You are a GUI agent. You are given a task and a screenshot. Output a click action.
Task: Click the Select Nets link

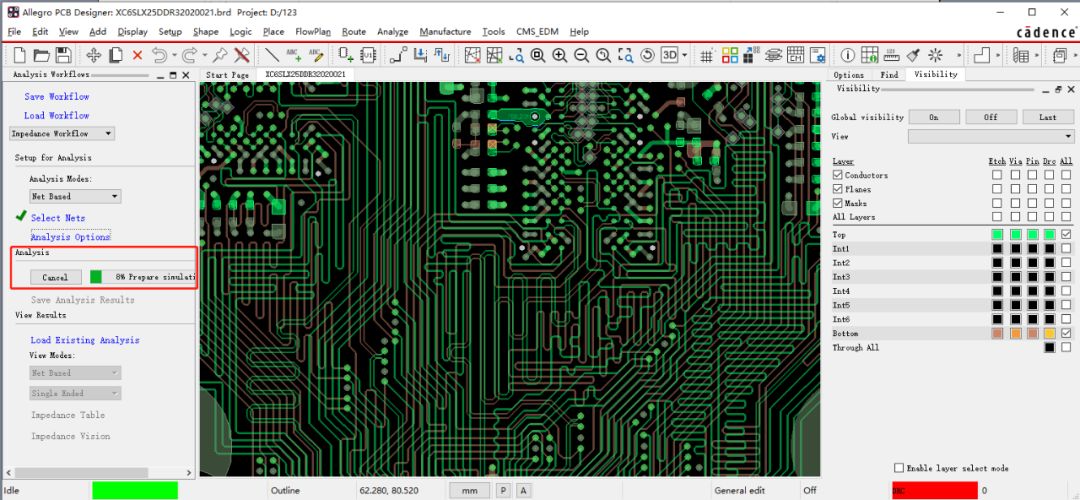pos(58,218)
